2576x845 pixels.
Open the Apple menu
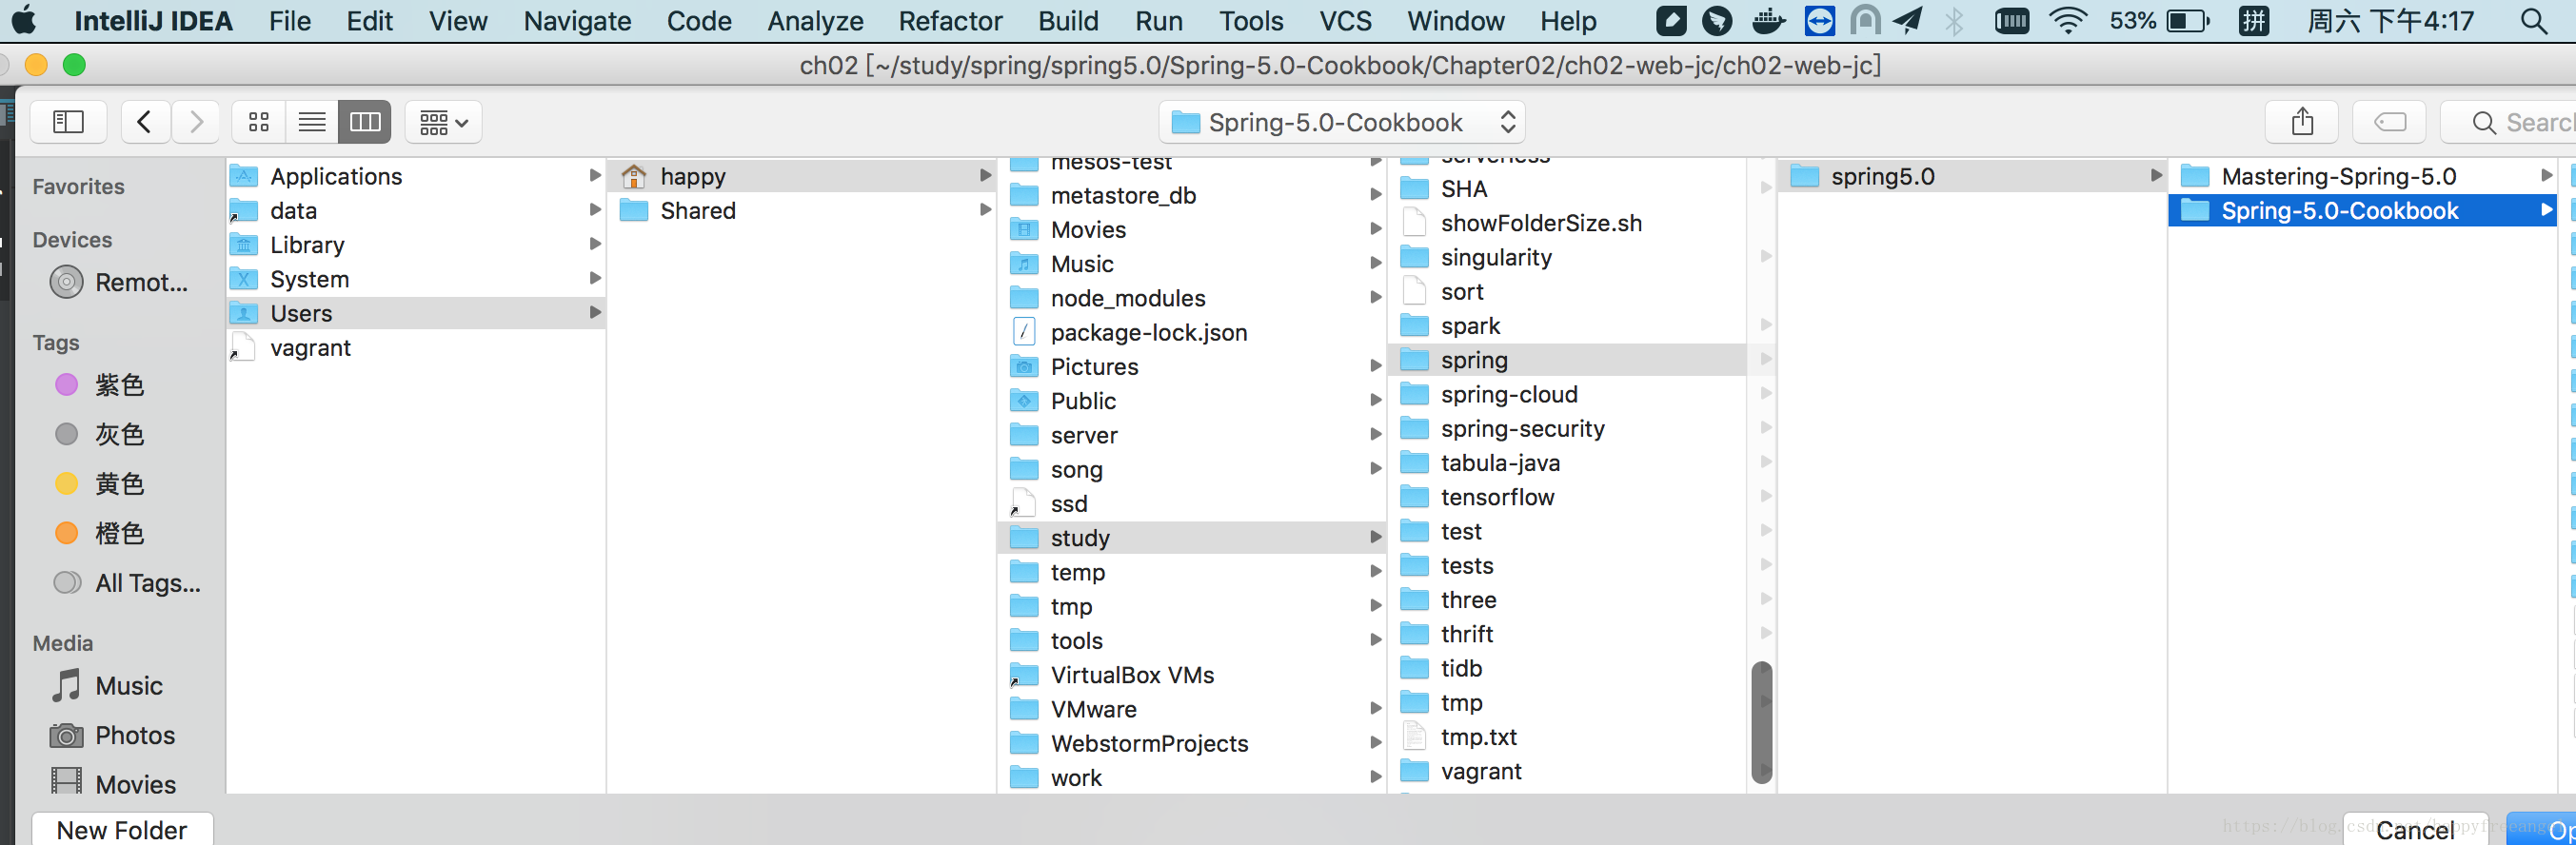click(x=23, y=20)
